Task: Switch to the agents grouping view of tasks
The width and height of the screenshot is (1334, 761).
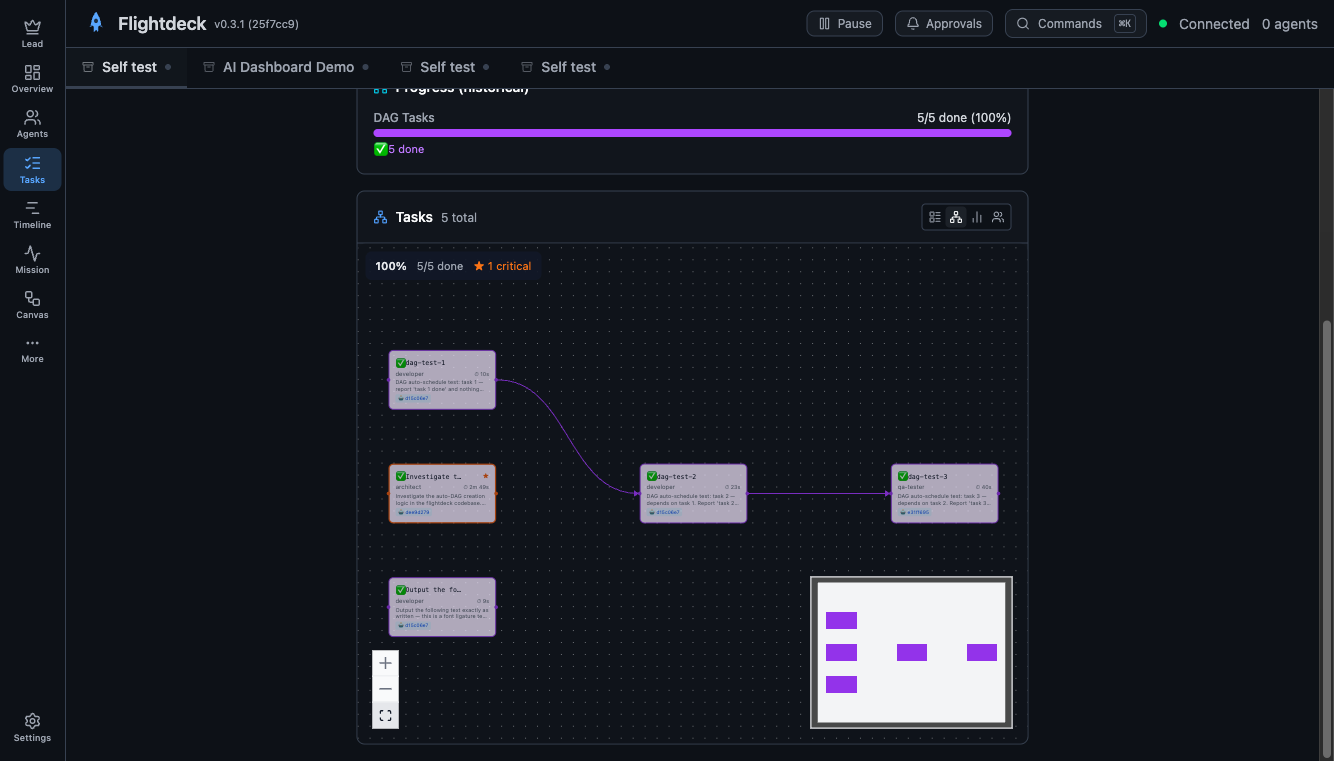Action: [x=998, y=217]
